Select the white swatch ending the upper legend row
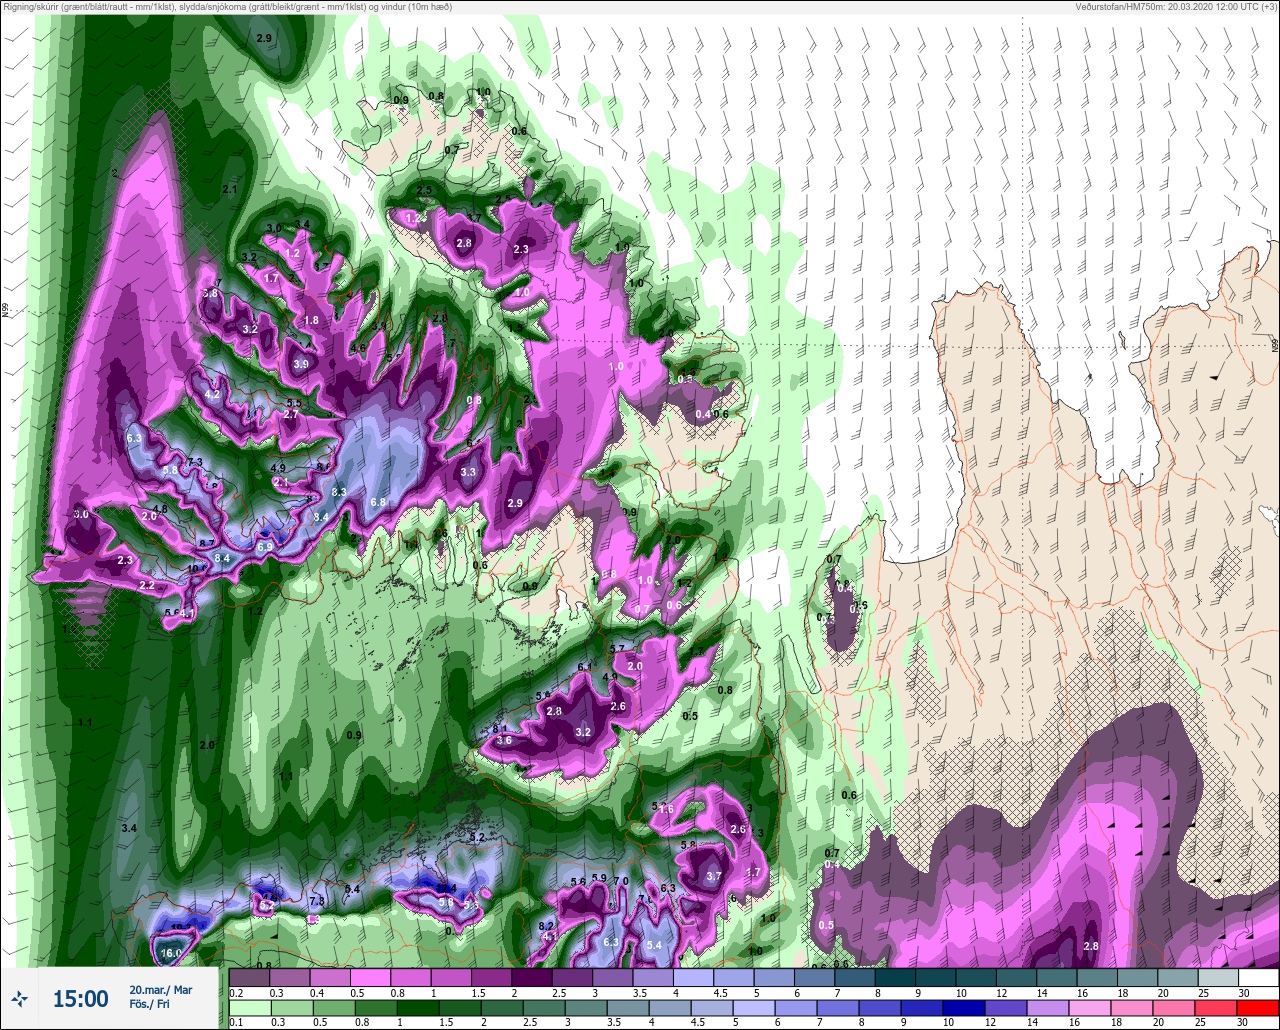 [1258, 977]
